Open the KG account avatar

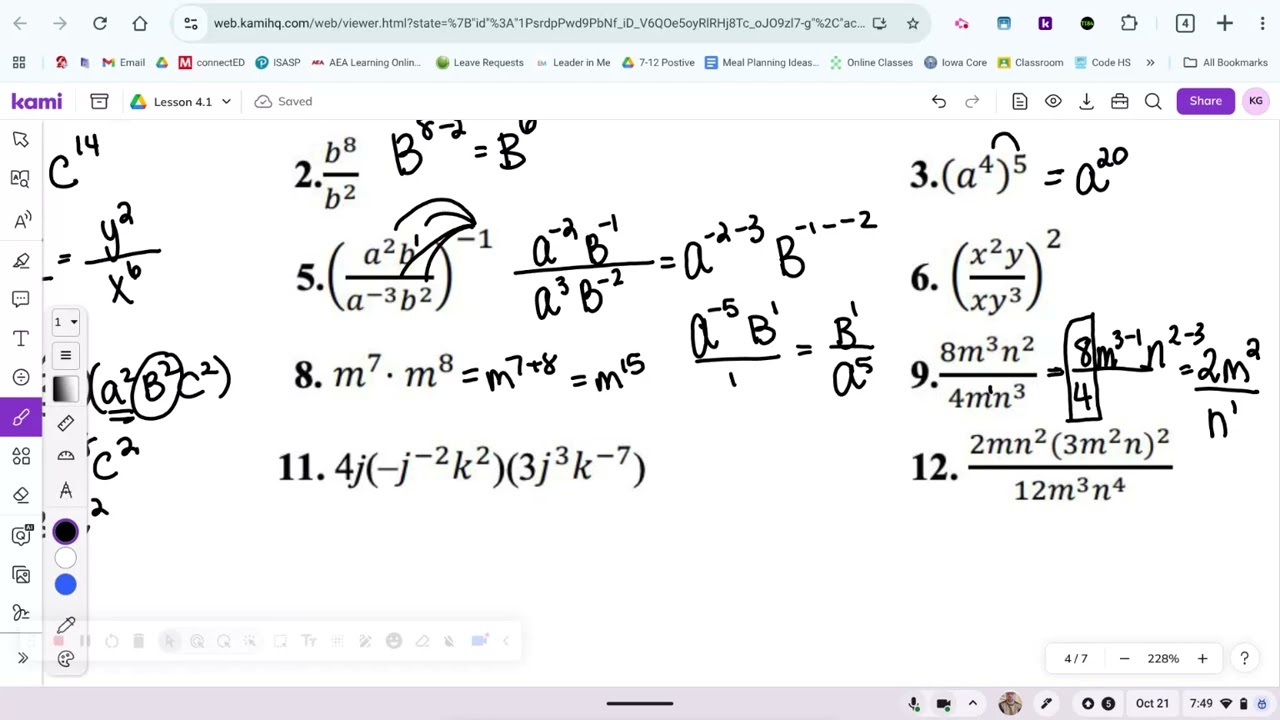pyautogui.click(x=1256, y=101)
